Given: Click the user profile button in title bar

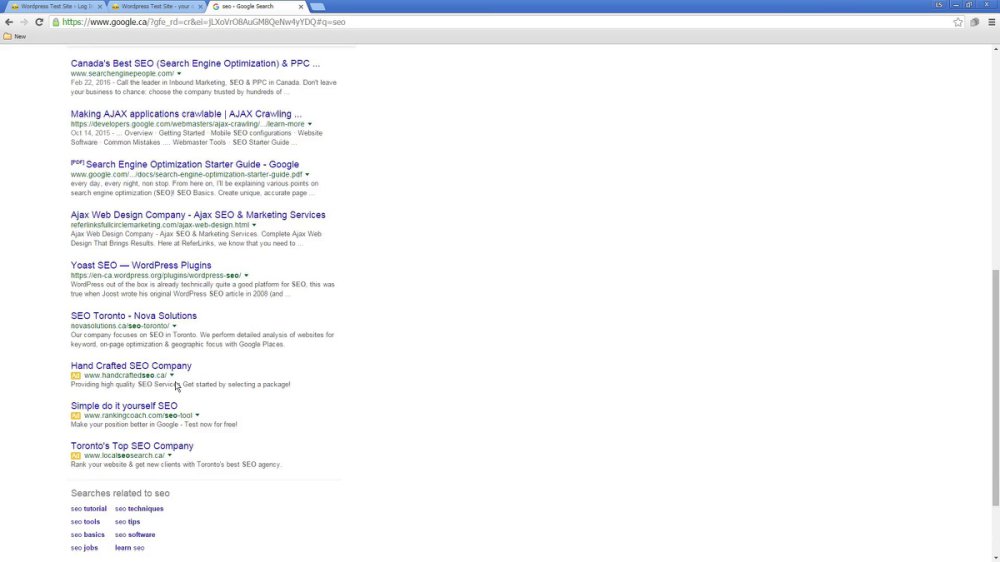Looking at the screenshot, I should tap(939, 5).
